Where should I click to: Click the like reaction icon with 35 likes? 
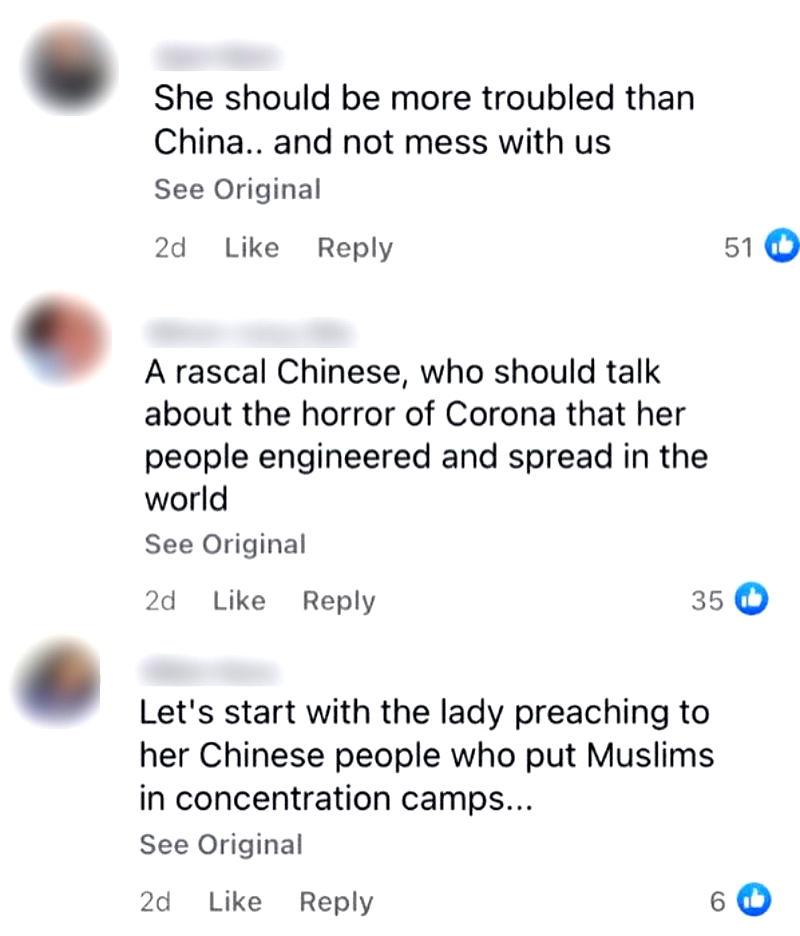pos(751,598)
